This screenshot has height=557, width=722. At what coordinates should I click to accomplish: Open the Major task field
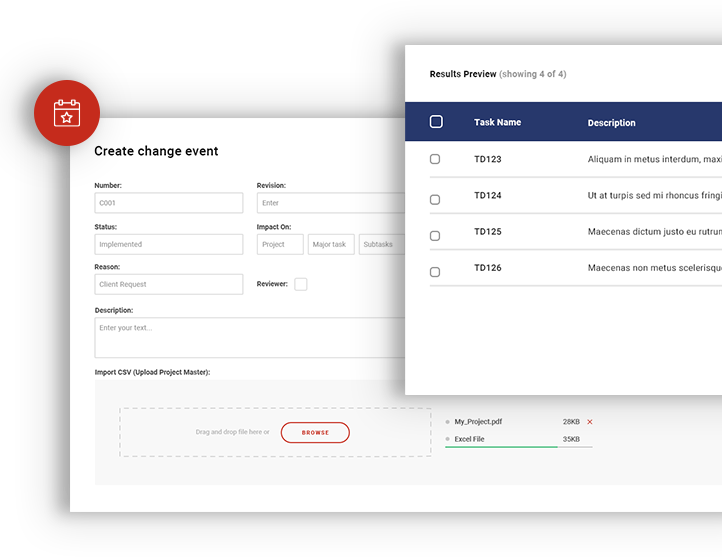[x=330, y=244]
